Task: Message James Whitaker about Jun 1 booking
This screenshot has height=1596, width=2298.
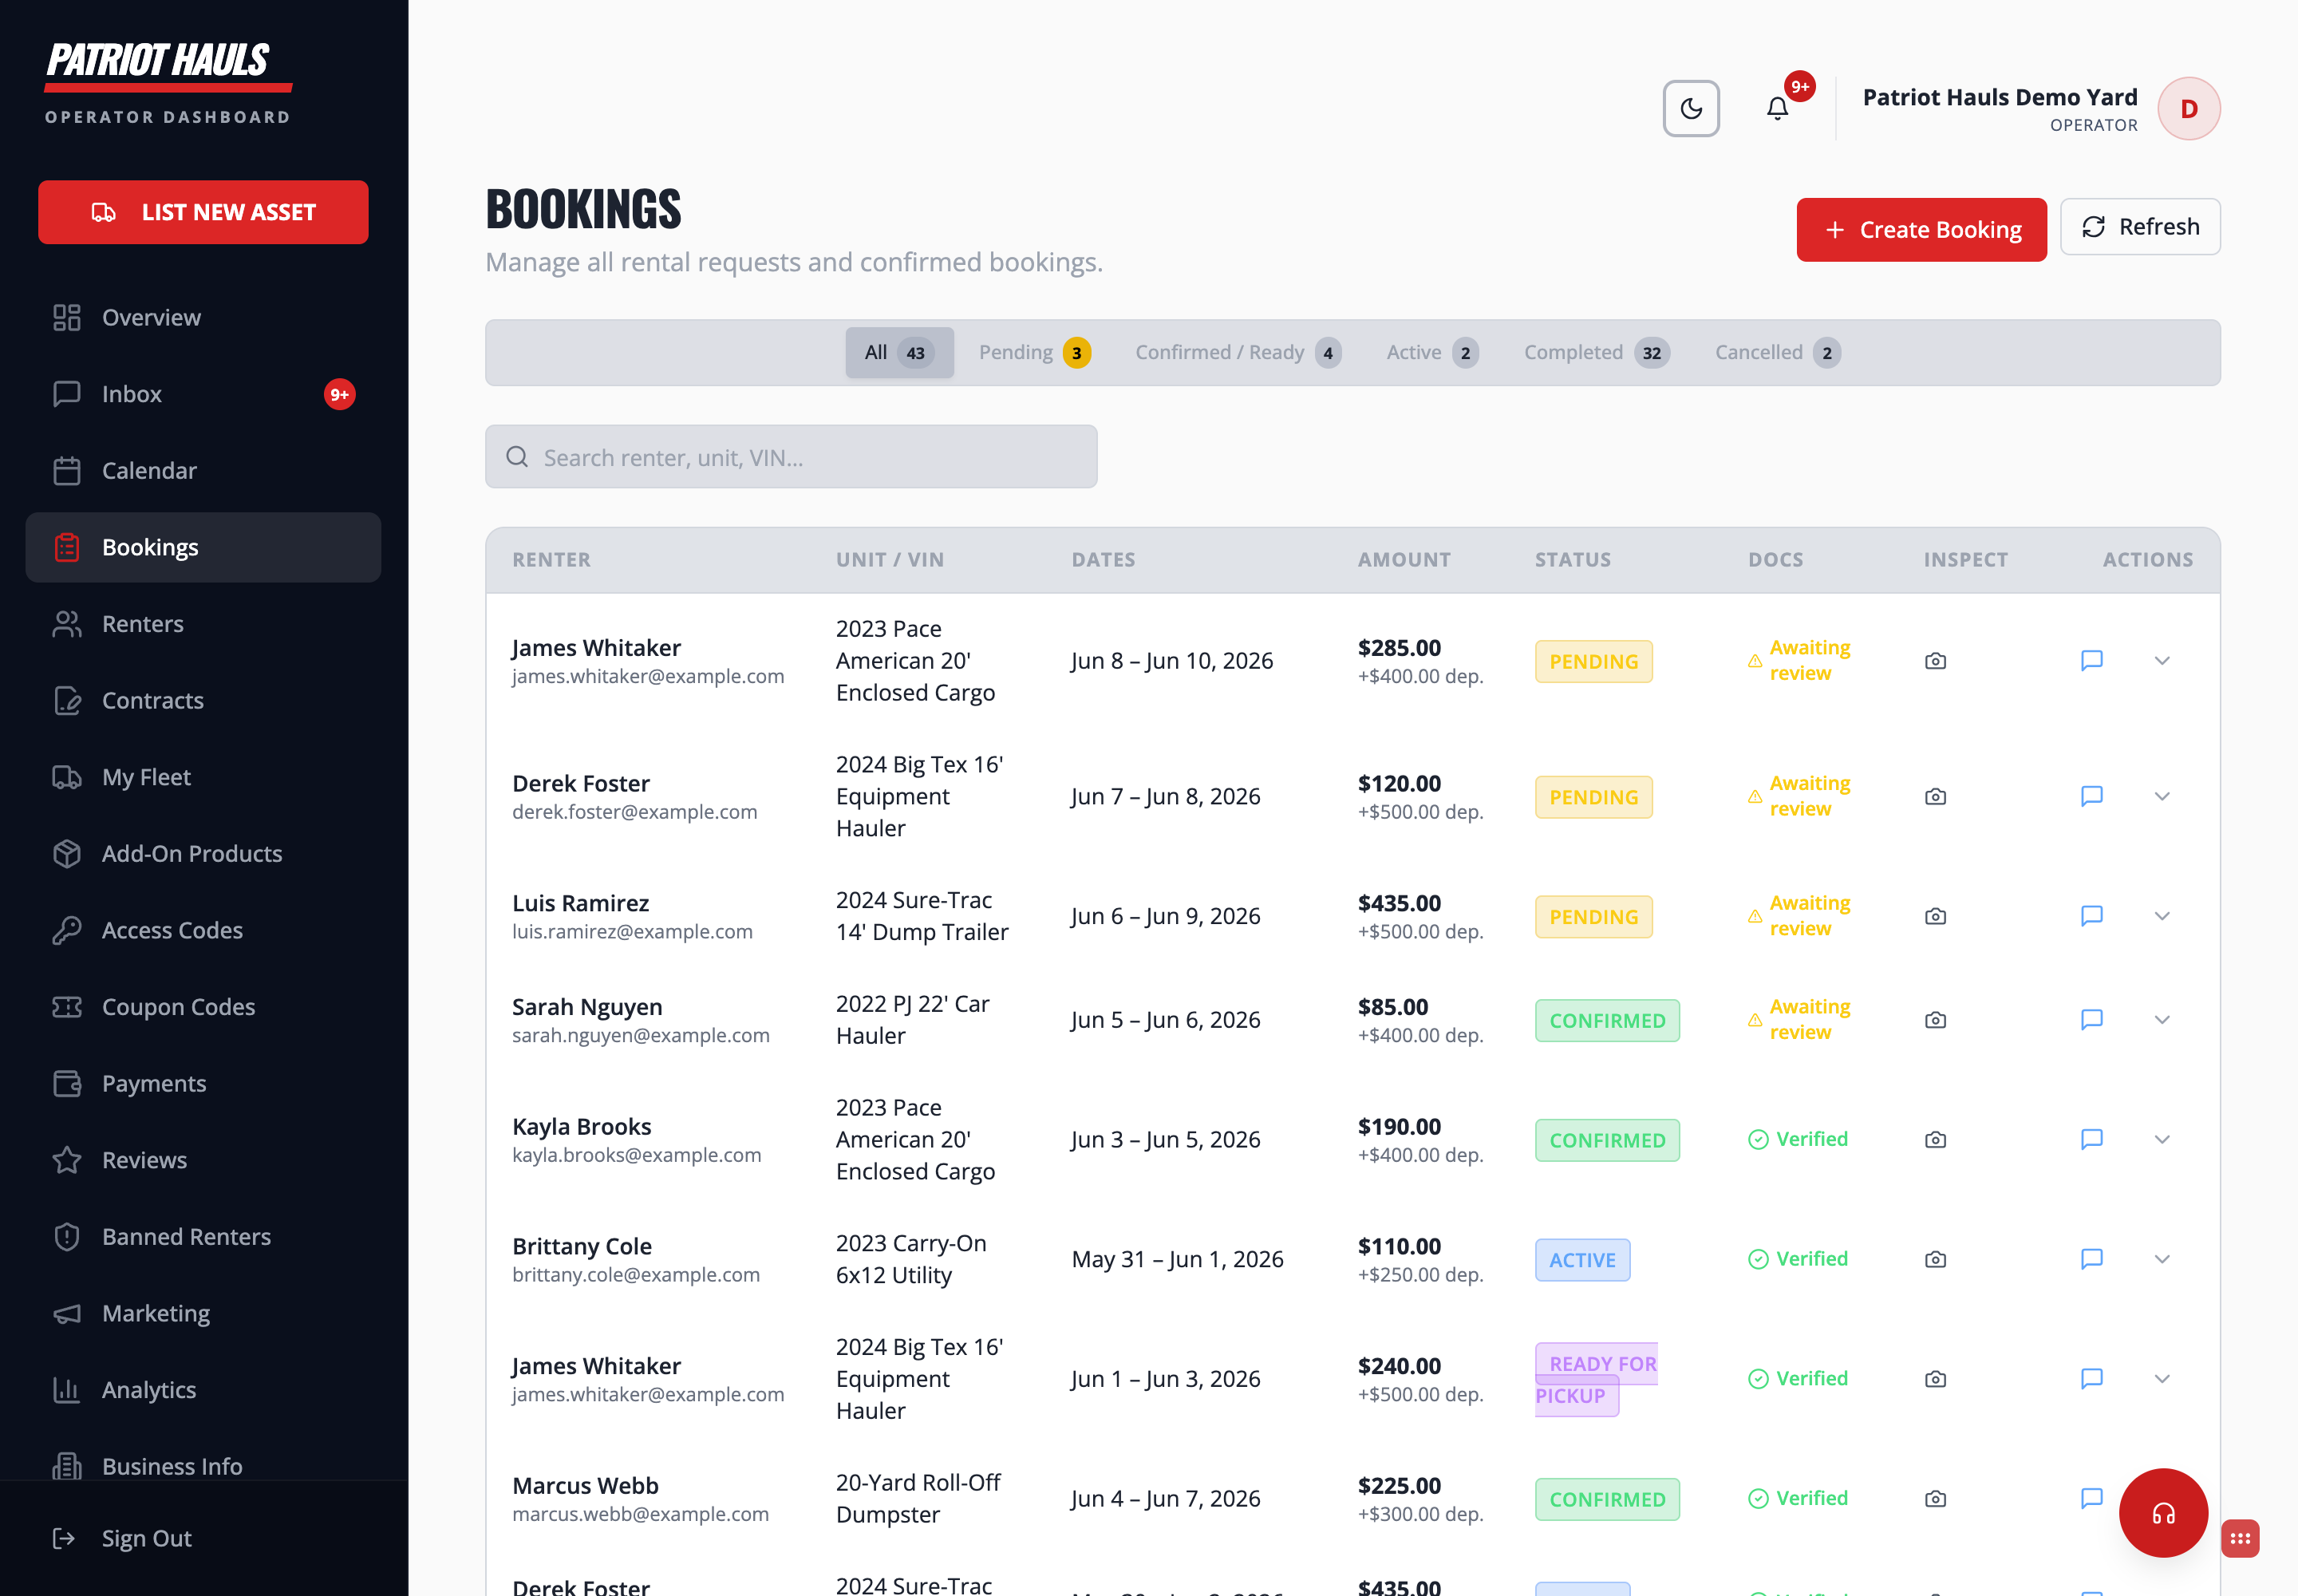Action: point(2091,1379)
